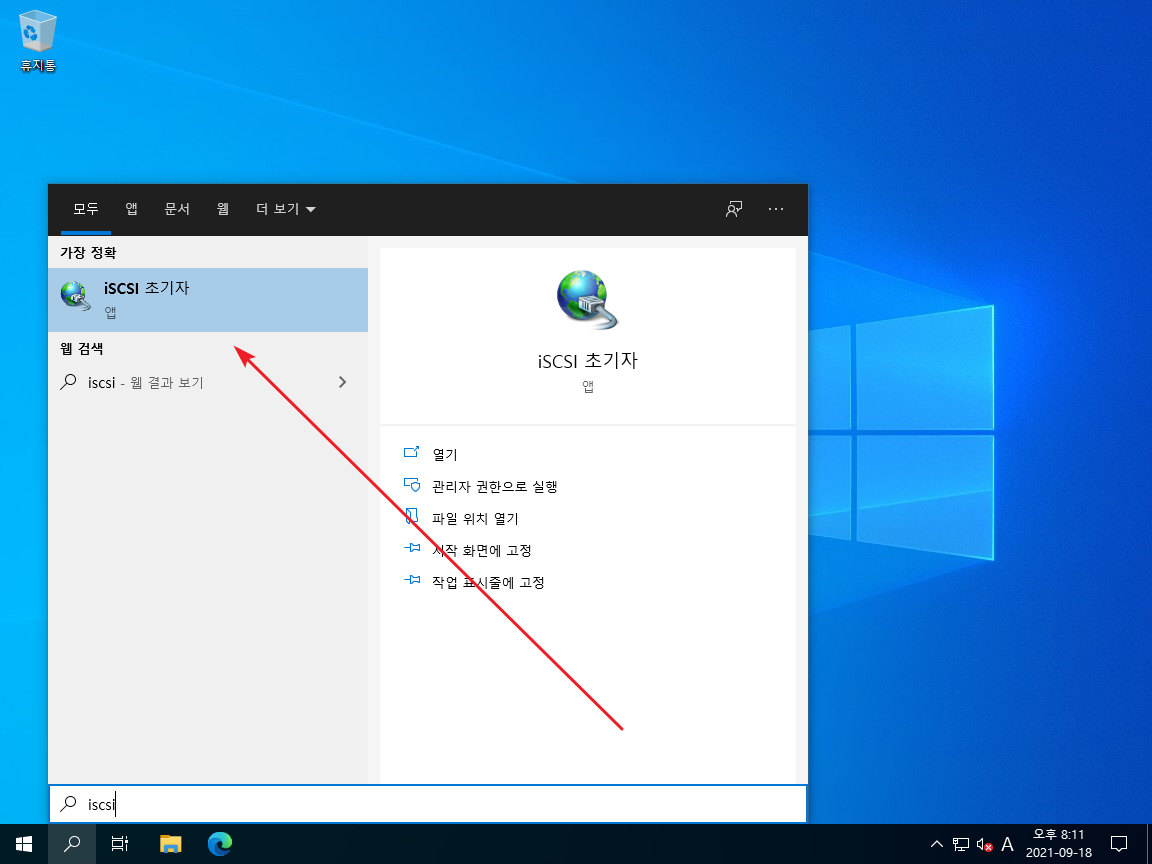Switch to the 앱 search tab

coord(132,209)
